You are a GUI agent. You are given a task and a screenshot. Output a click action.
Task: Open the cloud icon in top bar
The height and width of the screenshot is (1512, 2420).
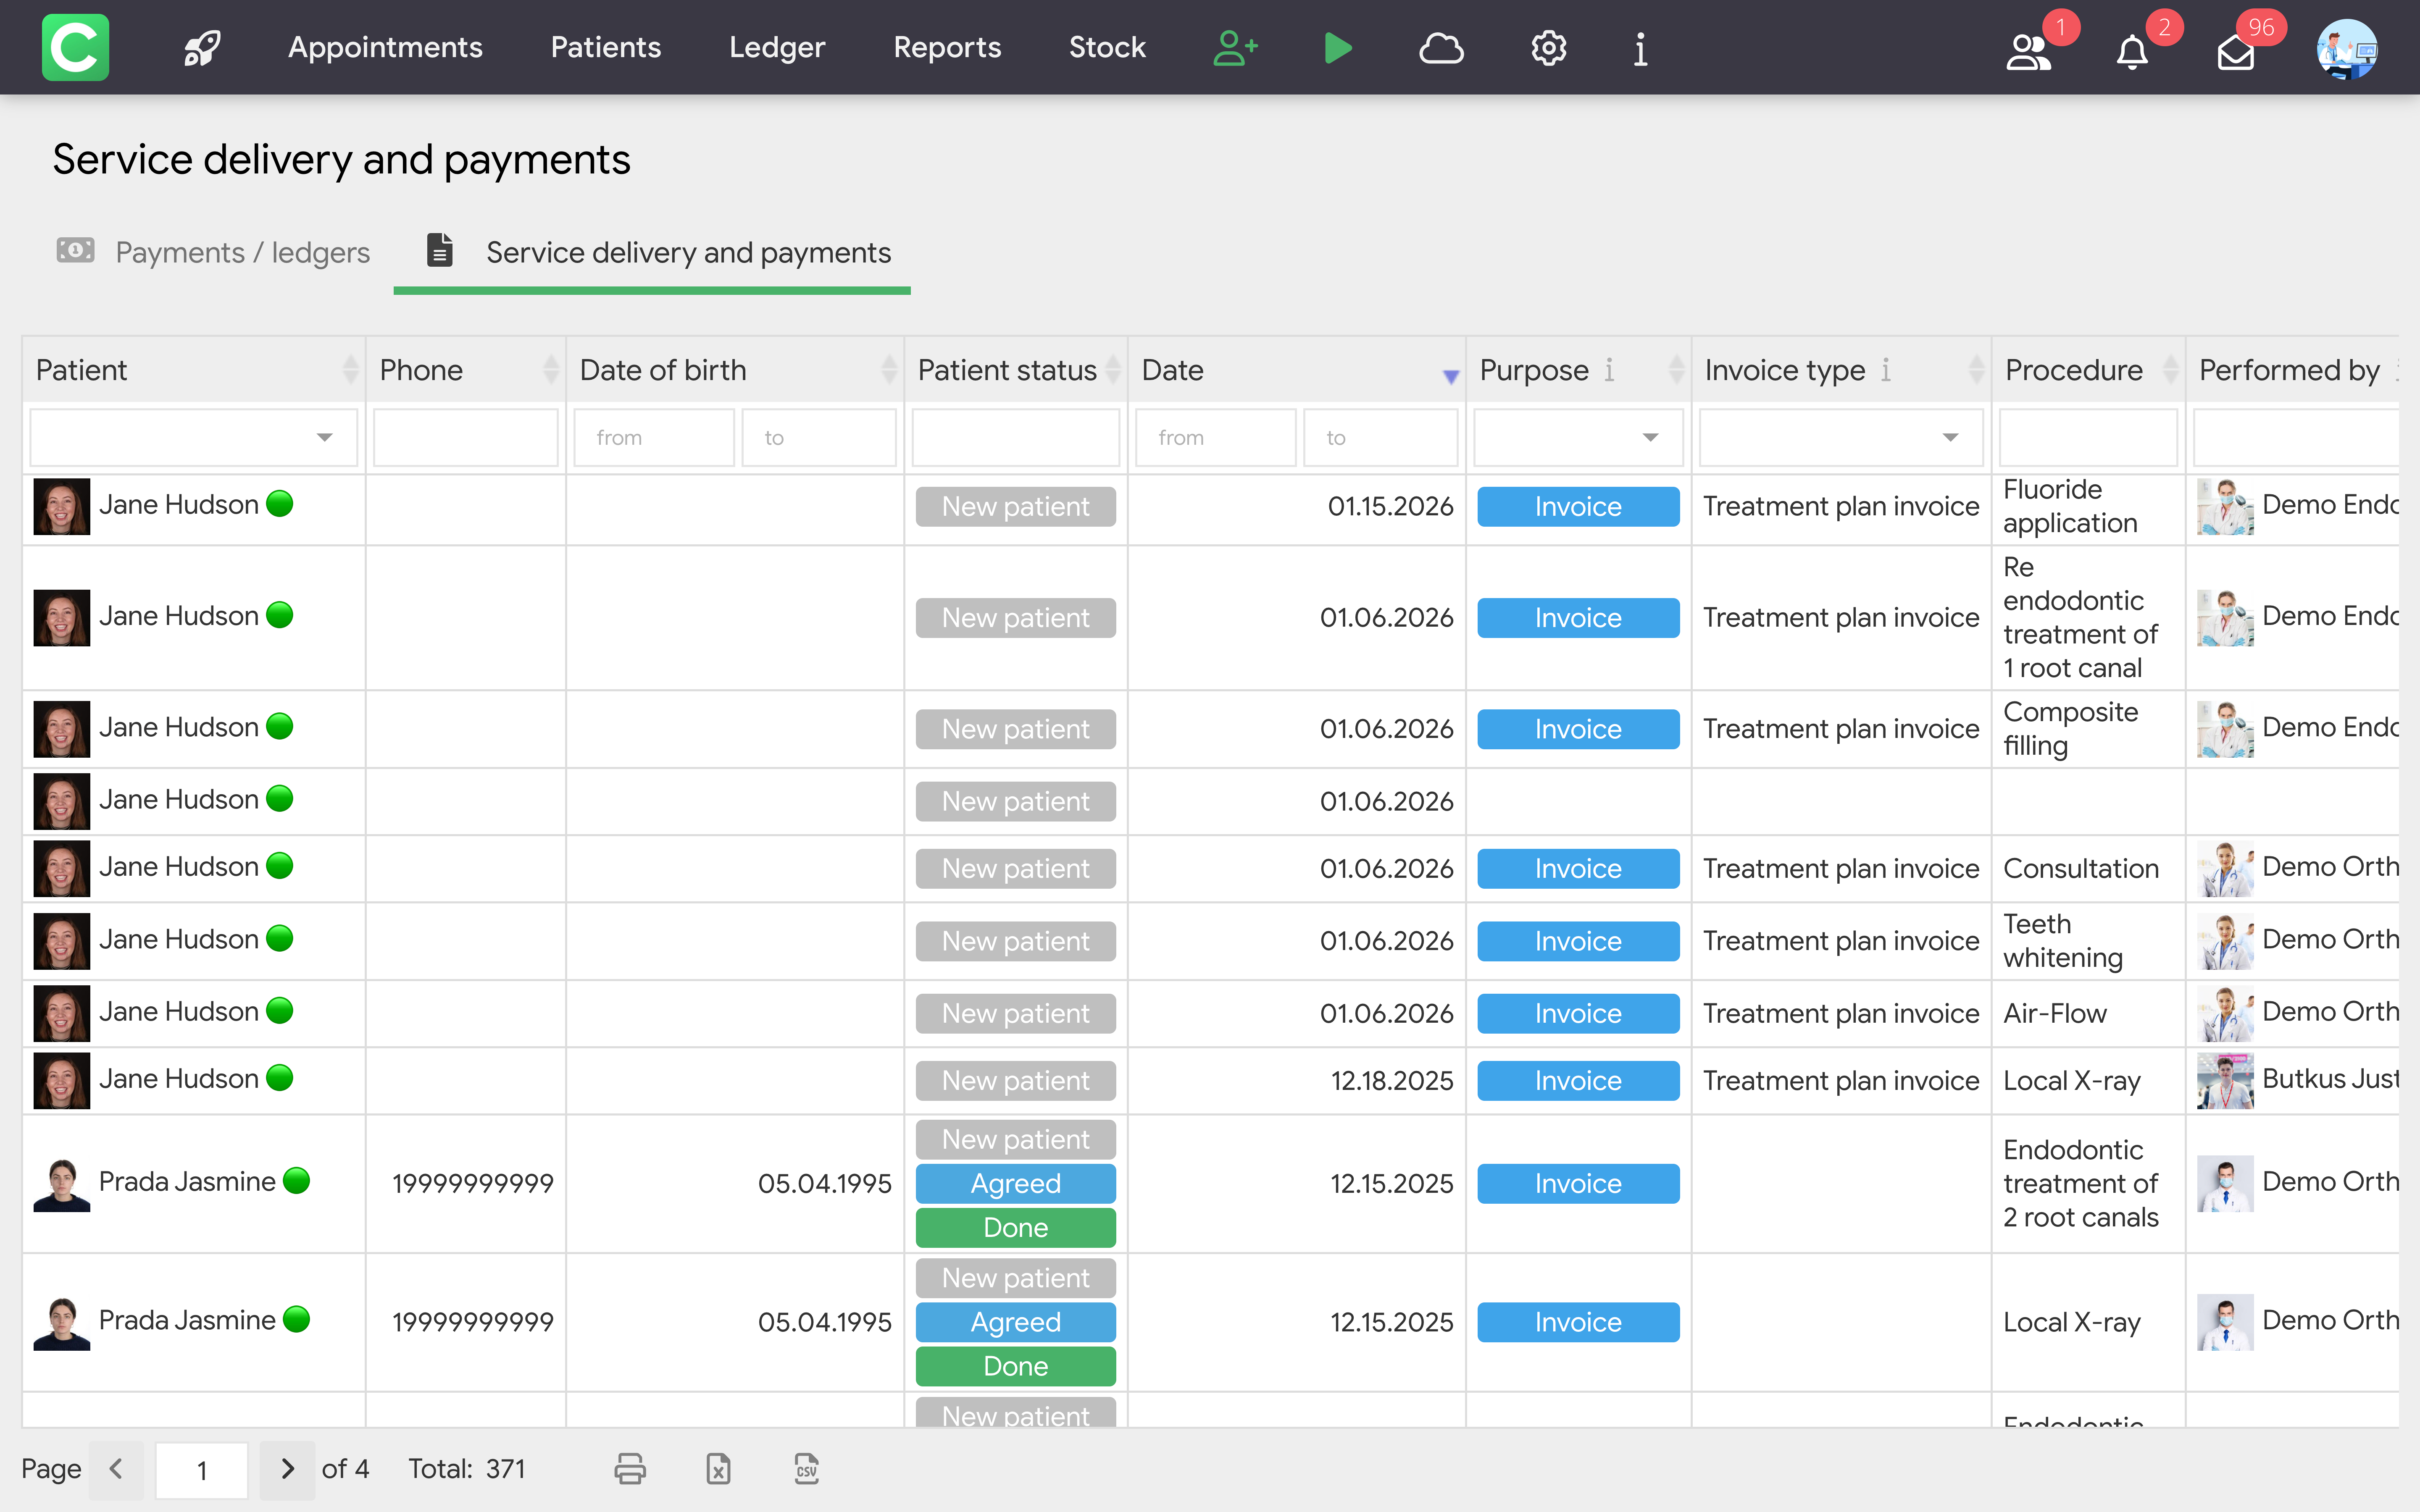[1441, 47]
